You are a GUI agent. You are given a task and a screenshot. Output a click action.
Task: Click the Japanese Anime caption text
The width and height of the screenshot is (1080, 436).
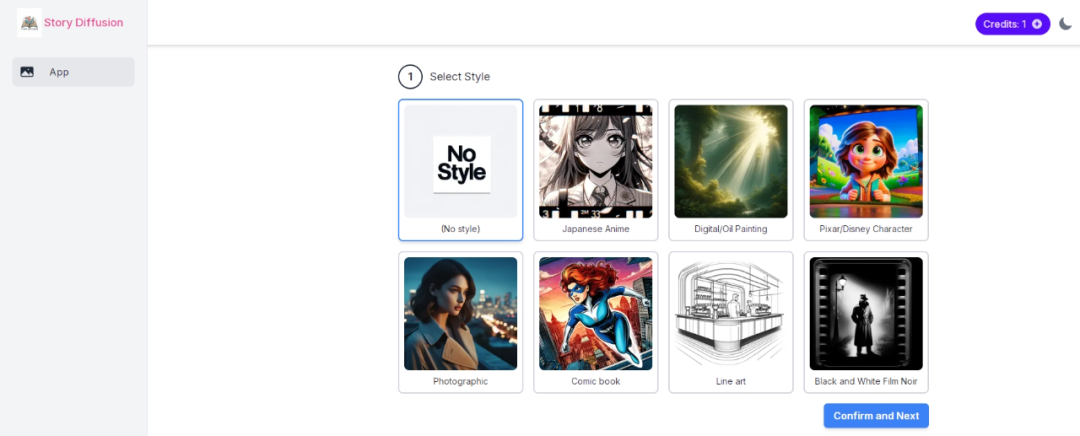pyautogui.click(x=596, y=229)
